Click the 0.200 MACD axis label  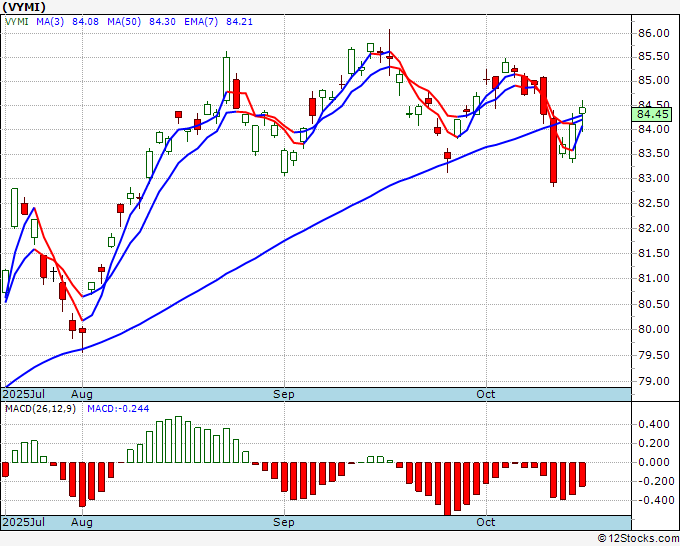pyautogui.click(x=654, y=443)
